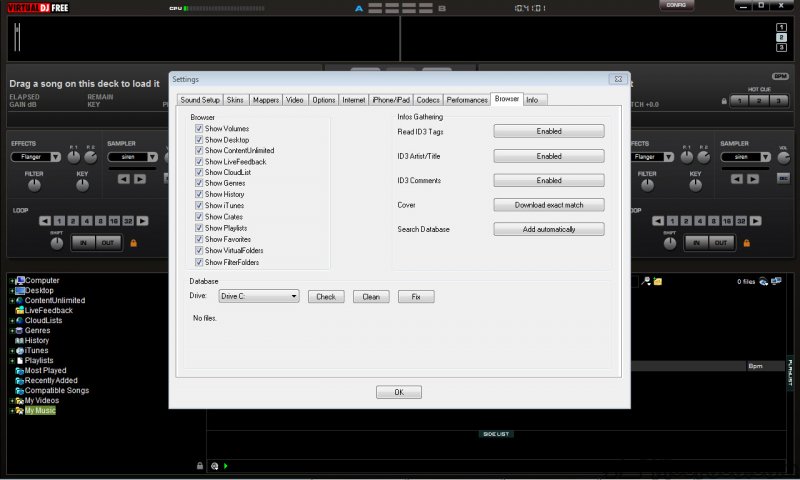Open left deck Flanger effects dropdown

[56, 157]
